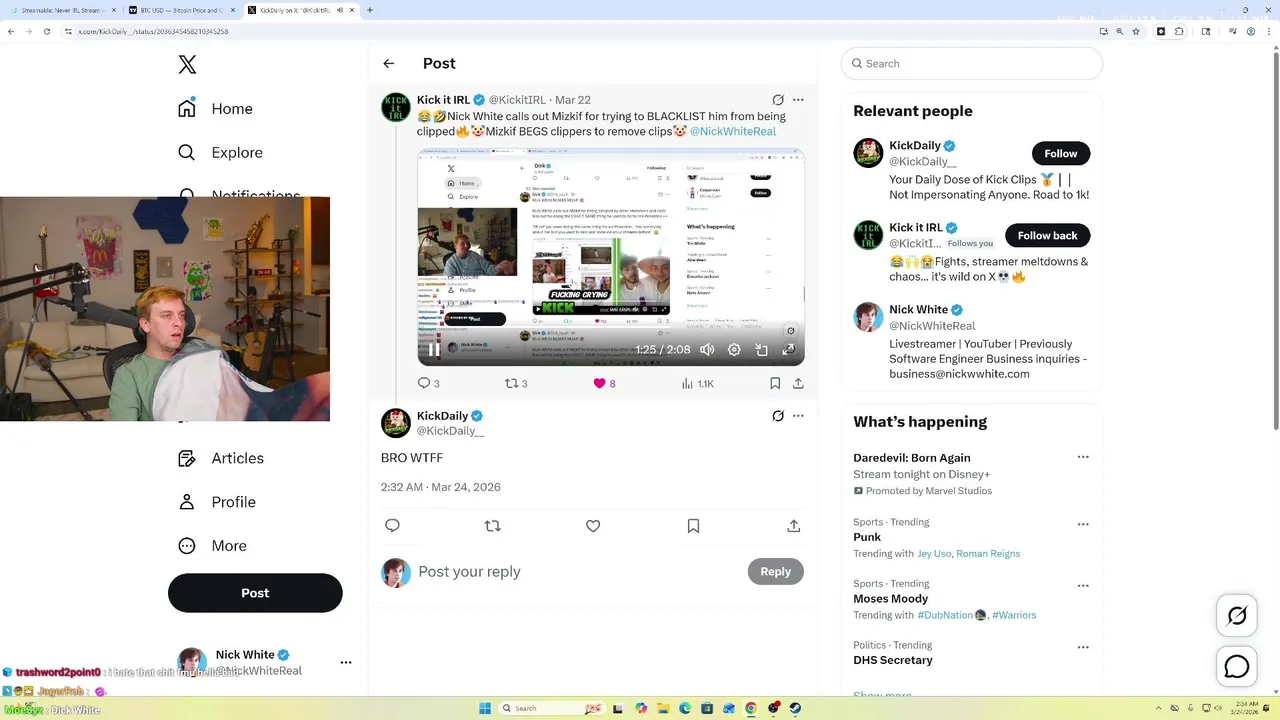Toggle picture-in-picture on the video

click(x=761, y=349)
